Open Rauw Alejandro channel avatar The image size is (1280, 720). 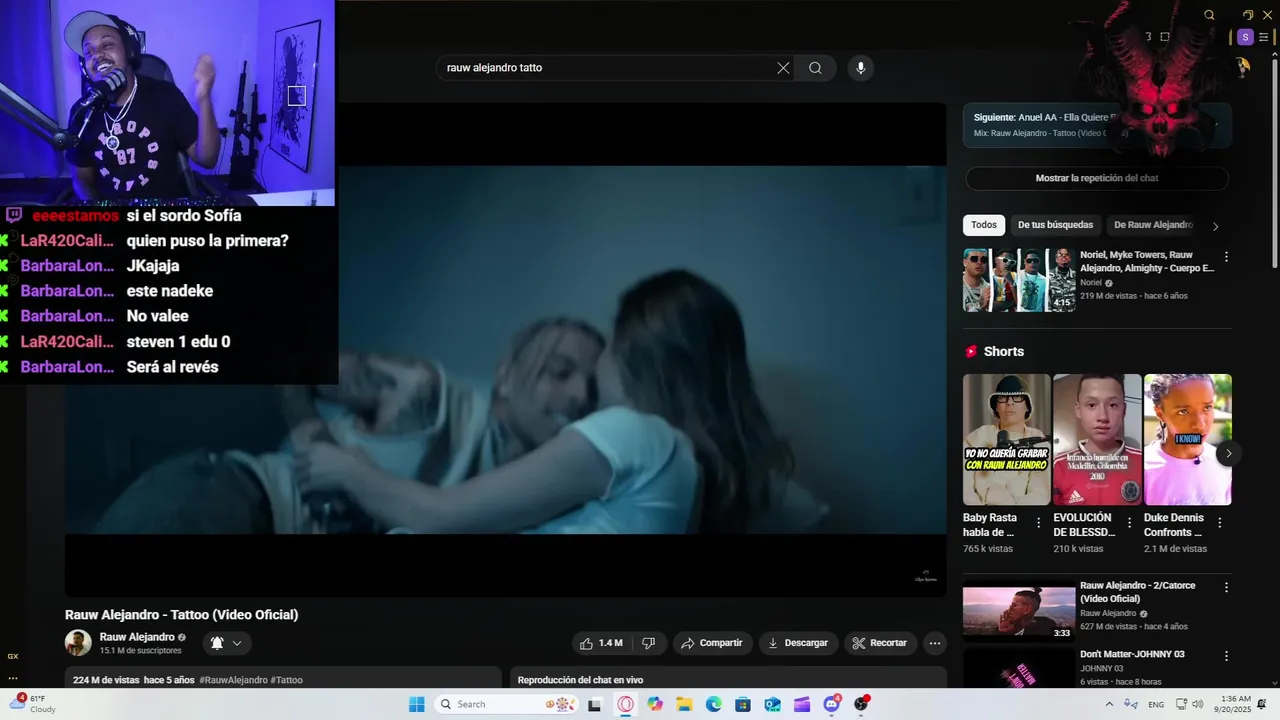point(78,643)
